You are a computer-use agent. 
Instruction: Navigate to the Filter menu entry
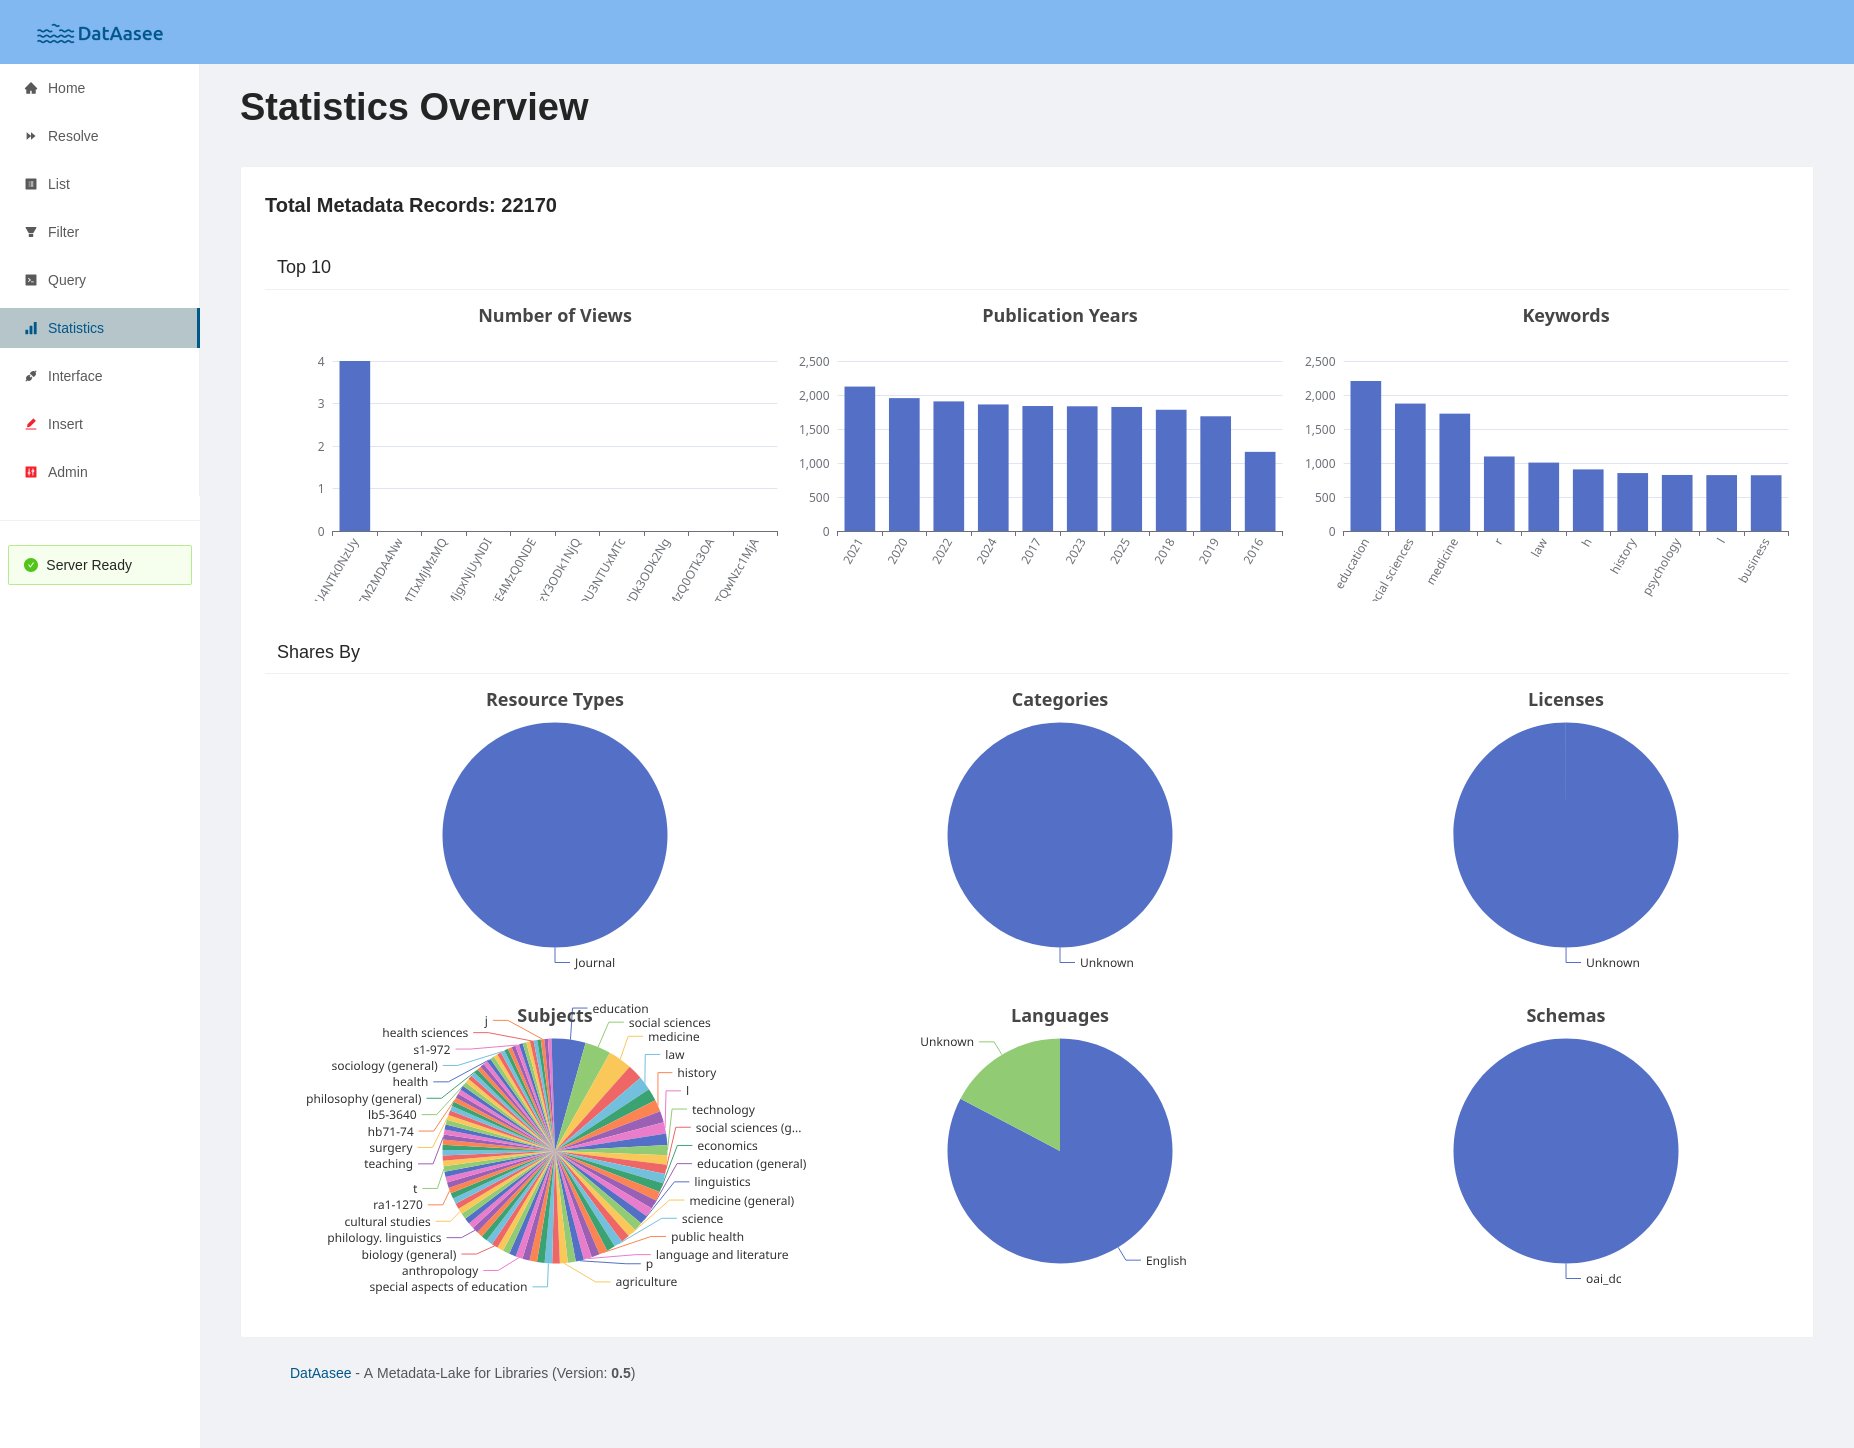(63, 232)
